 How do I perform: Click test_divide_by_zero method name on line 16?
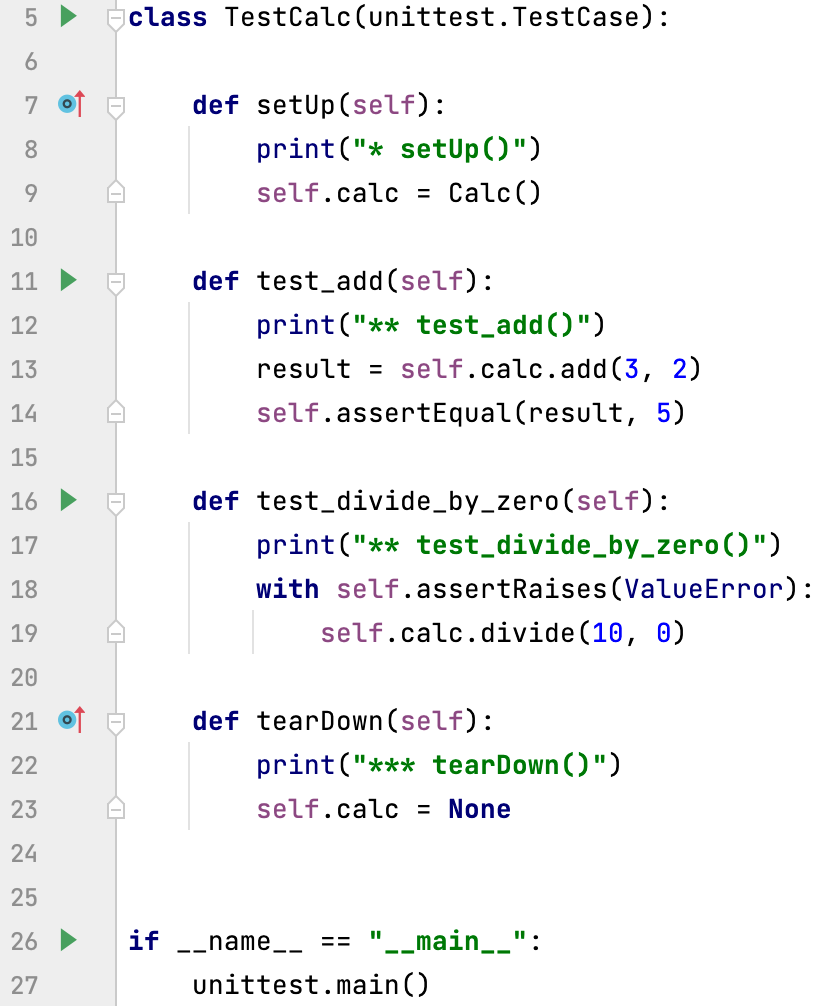point(407,501)
